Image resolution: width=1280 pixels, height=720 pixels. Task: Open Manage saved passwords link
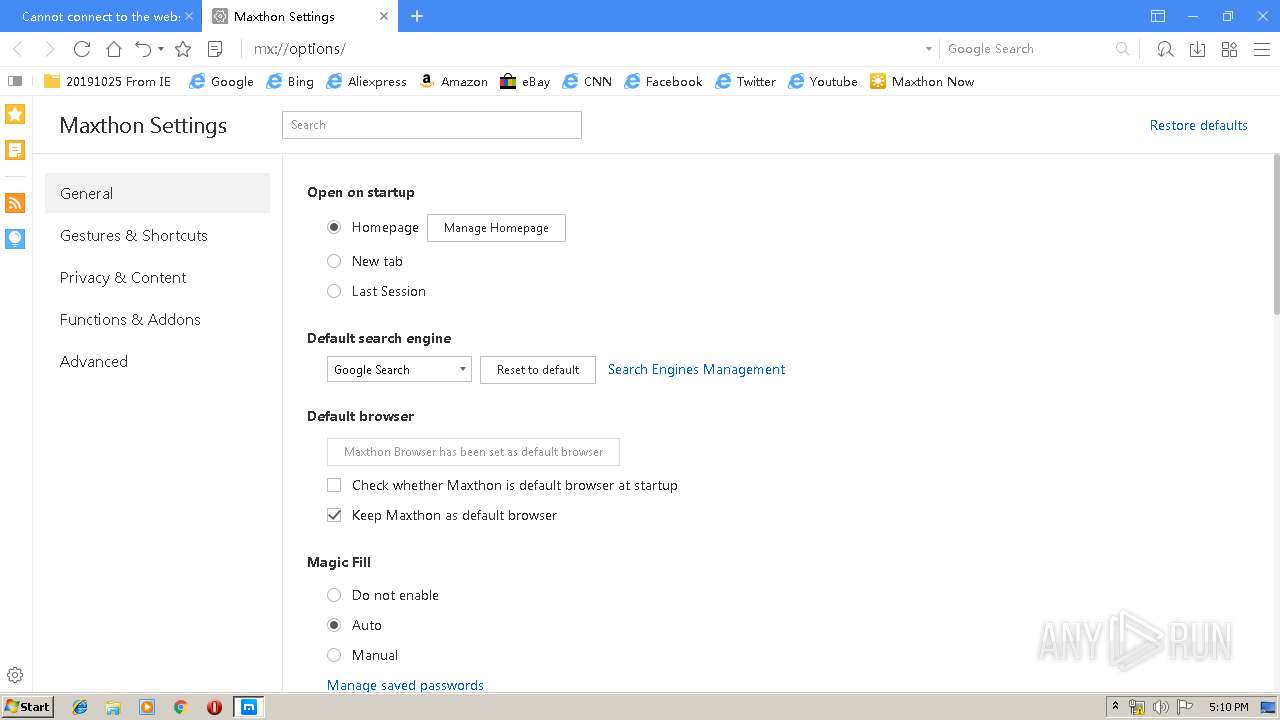click(x=405, y=685)
